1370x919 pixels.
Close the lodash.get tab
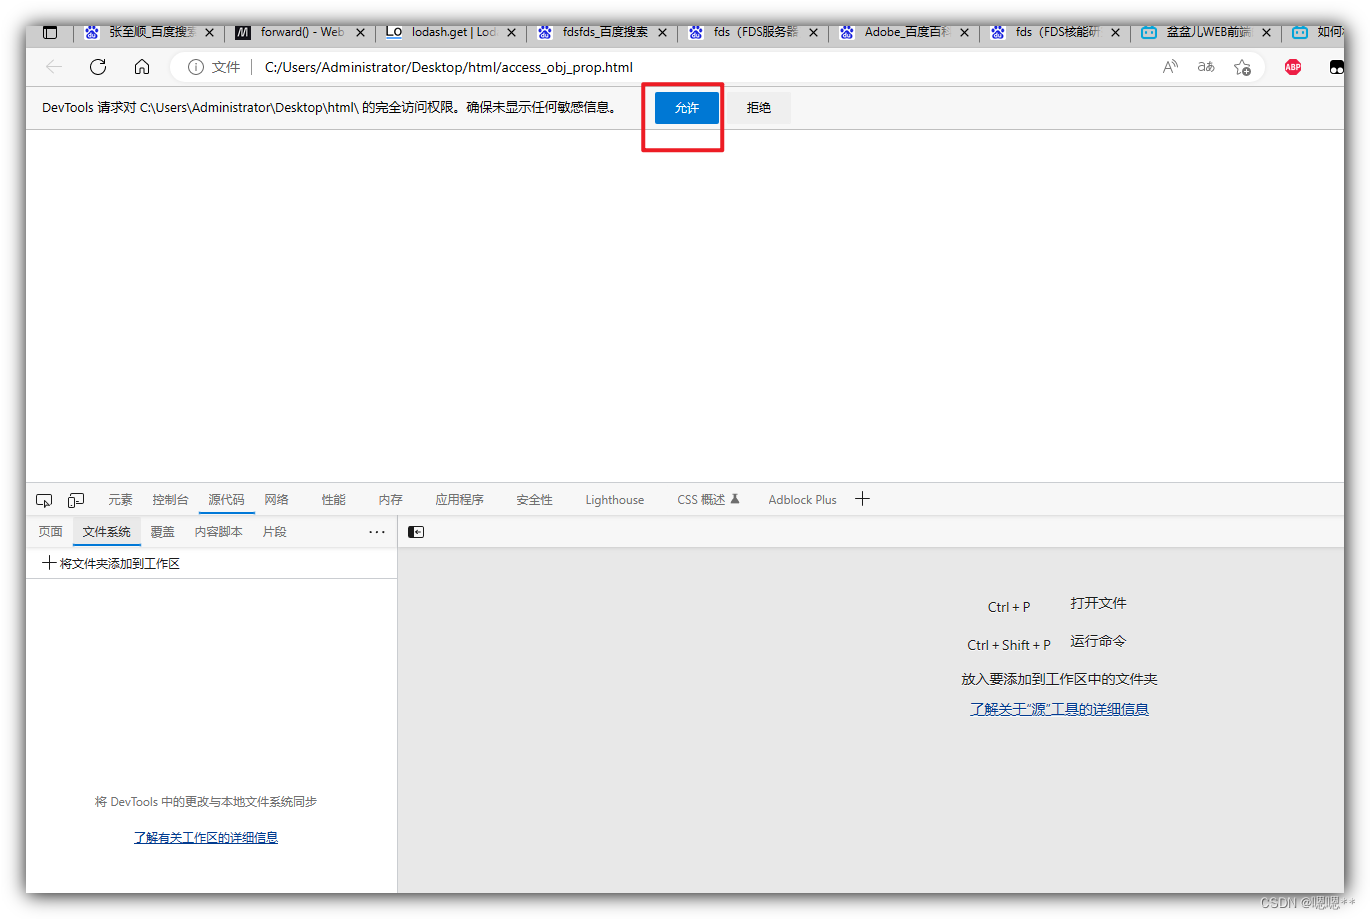tap(512, 32)
